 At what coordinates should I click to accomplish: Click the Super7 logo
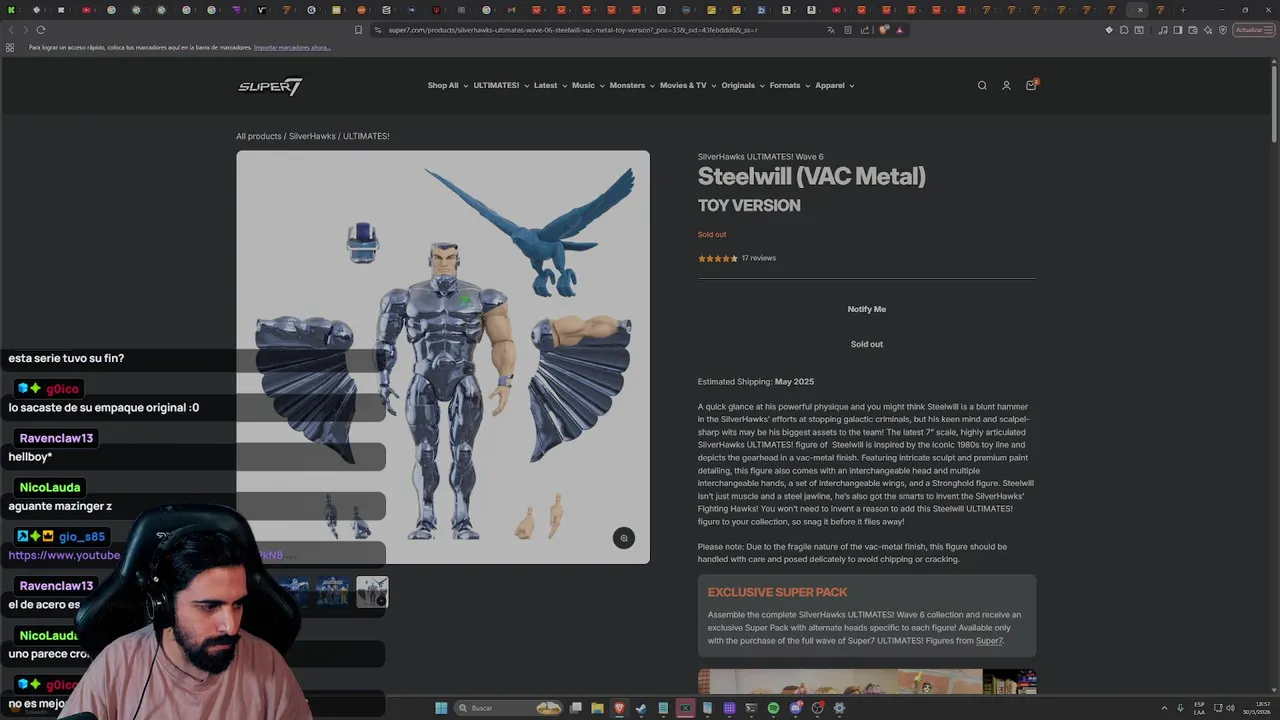[x=270, y=86]
